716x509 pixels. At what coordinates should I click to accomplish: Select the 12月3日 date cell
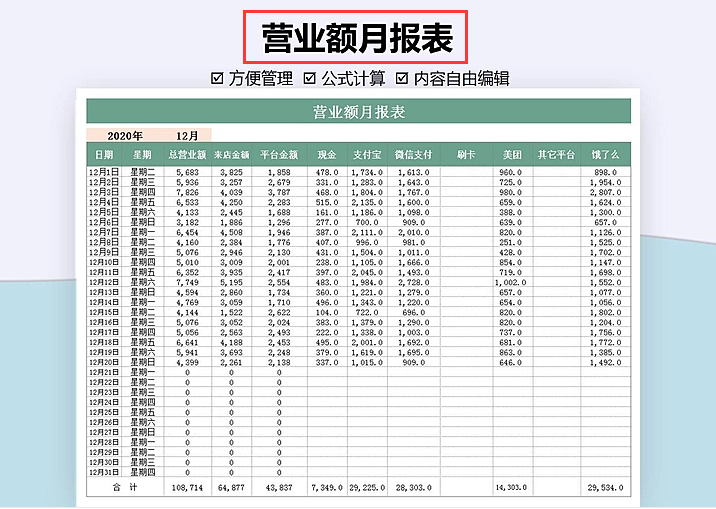[x=104, y=192]
